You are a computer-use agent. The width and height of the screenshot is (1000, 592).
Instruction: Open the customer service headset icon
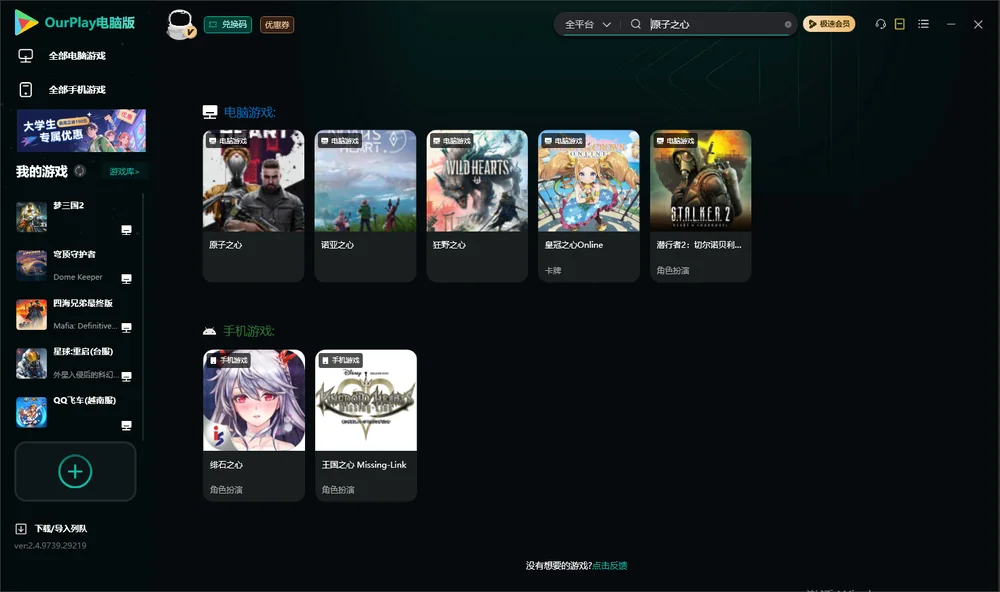click(880, 24)
